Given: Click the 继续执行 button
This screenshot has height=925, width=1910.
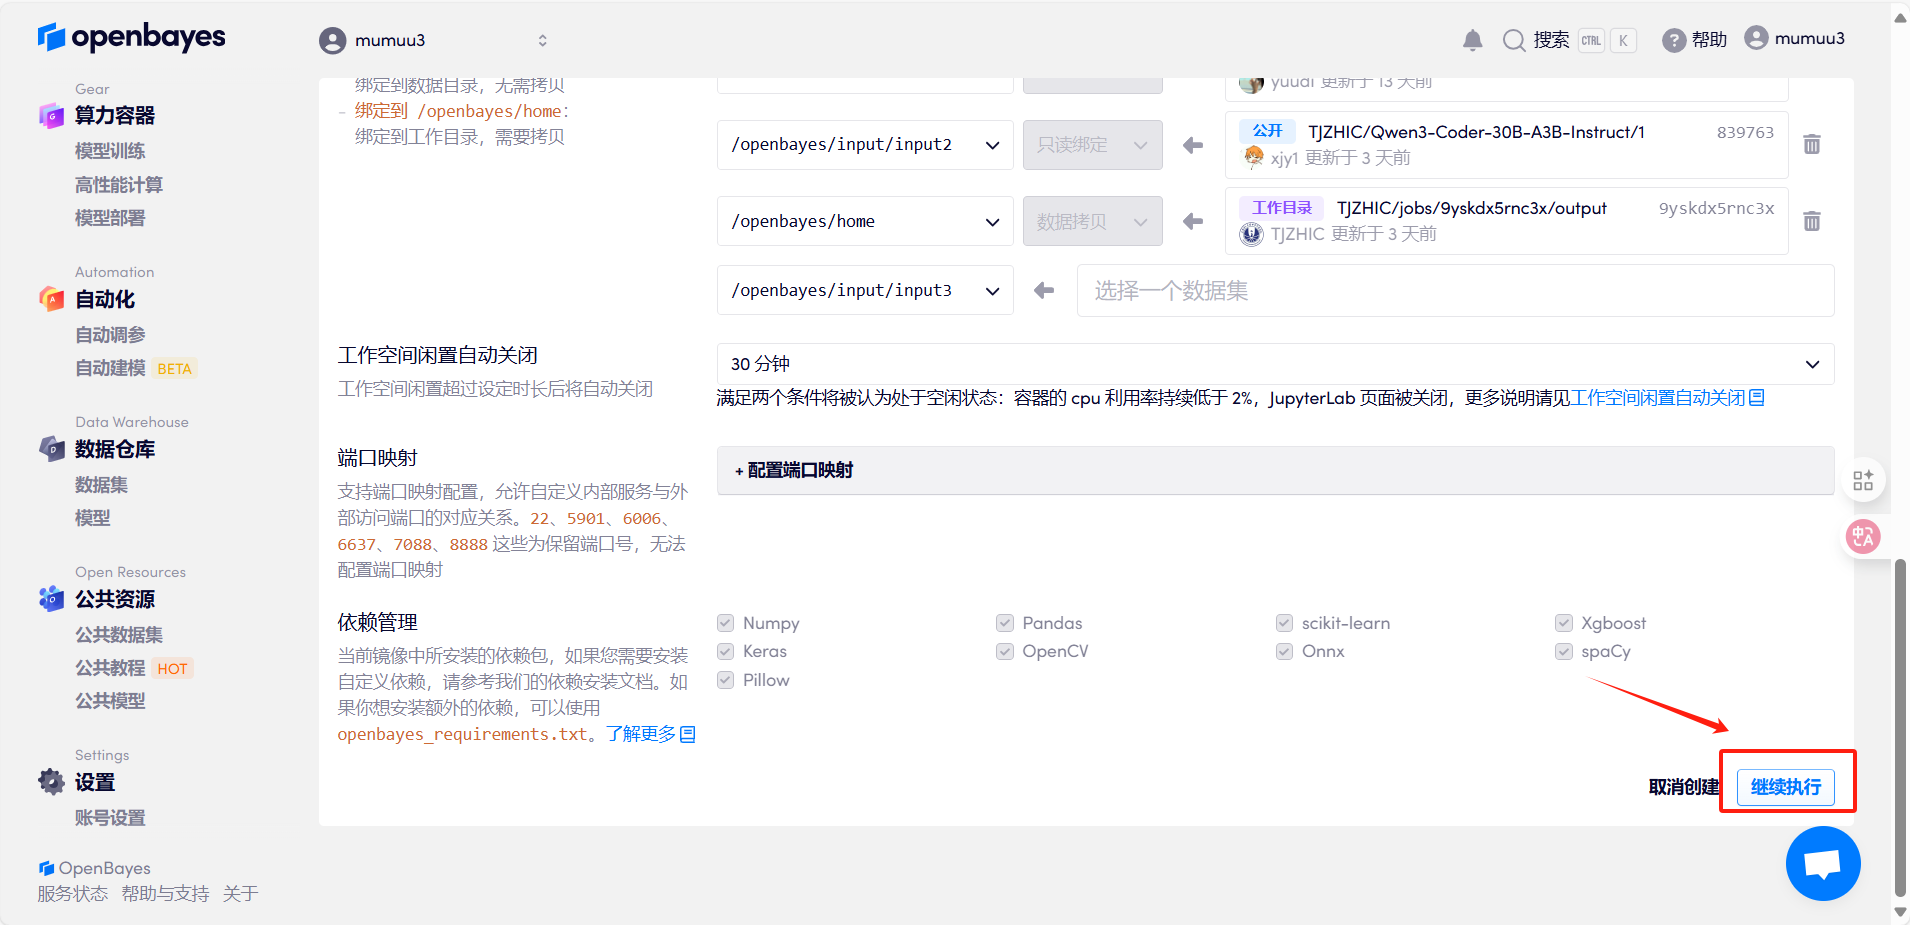Looking at the screenshot, I should 1786,787.
